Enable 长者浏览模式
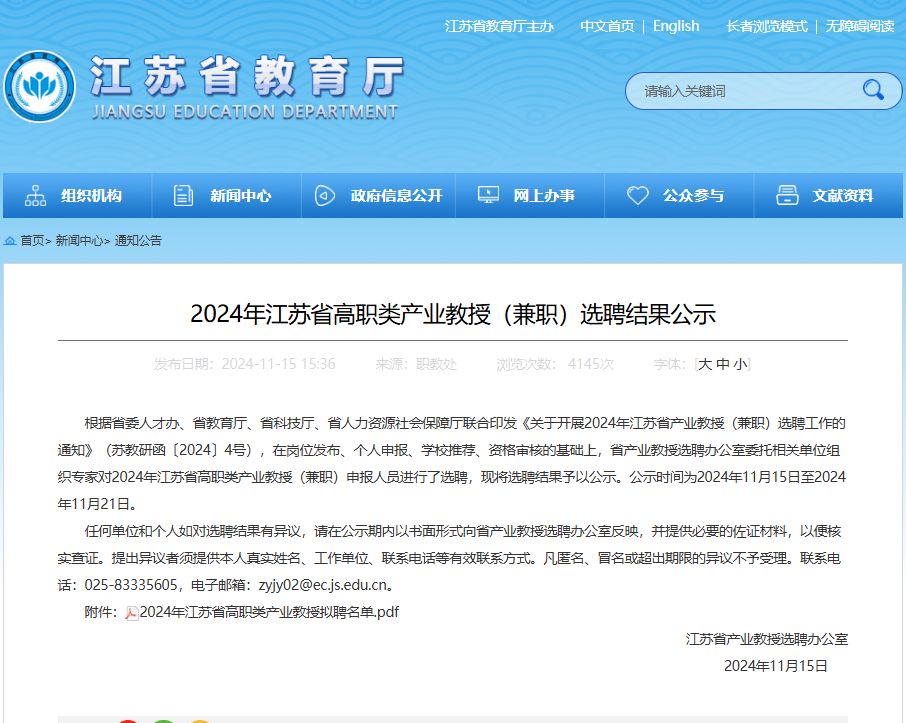906x723 pixels. coord(767,26)
